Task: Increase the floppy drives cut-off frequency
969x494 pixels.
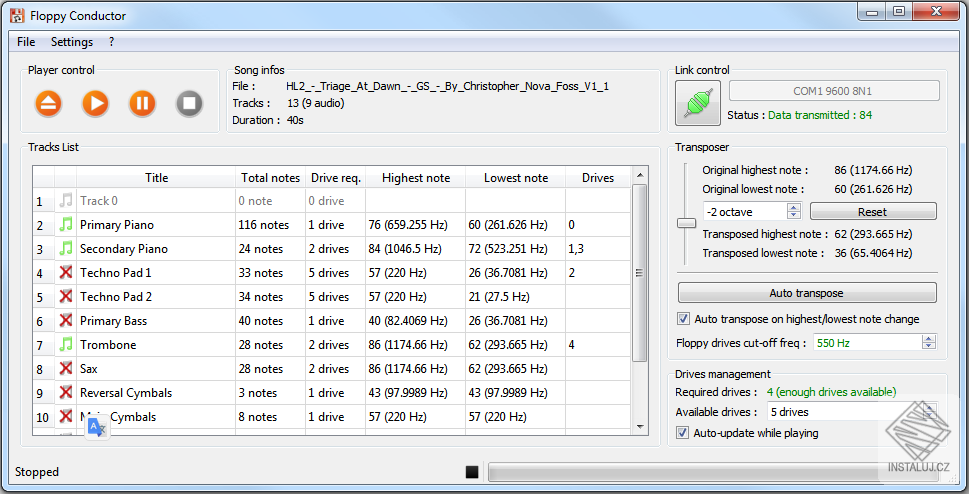Action: (x=929, y=338)
